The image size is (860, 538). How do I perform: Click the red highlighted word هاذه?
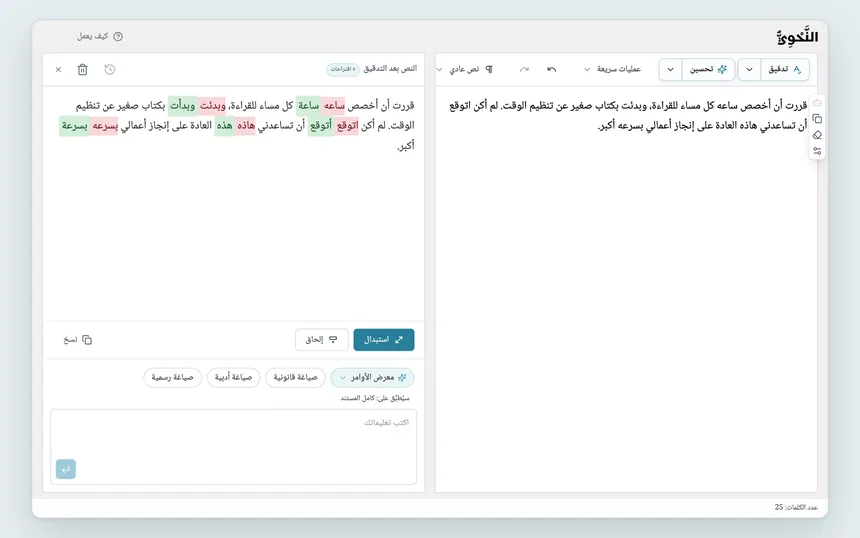(x=246, y=126)
